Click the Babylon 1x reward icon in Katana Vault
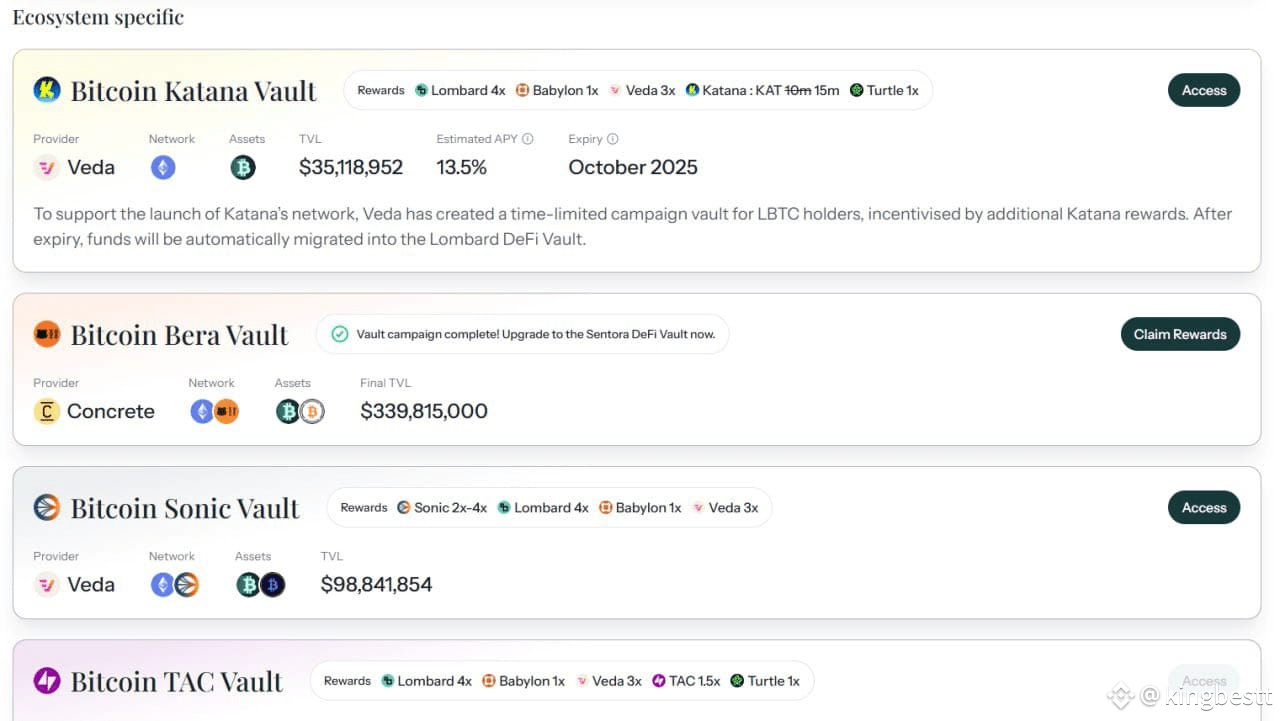This screenshot has height=721, width=1280. (x=522, y=90)
